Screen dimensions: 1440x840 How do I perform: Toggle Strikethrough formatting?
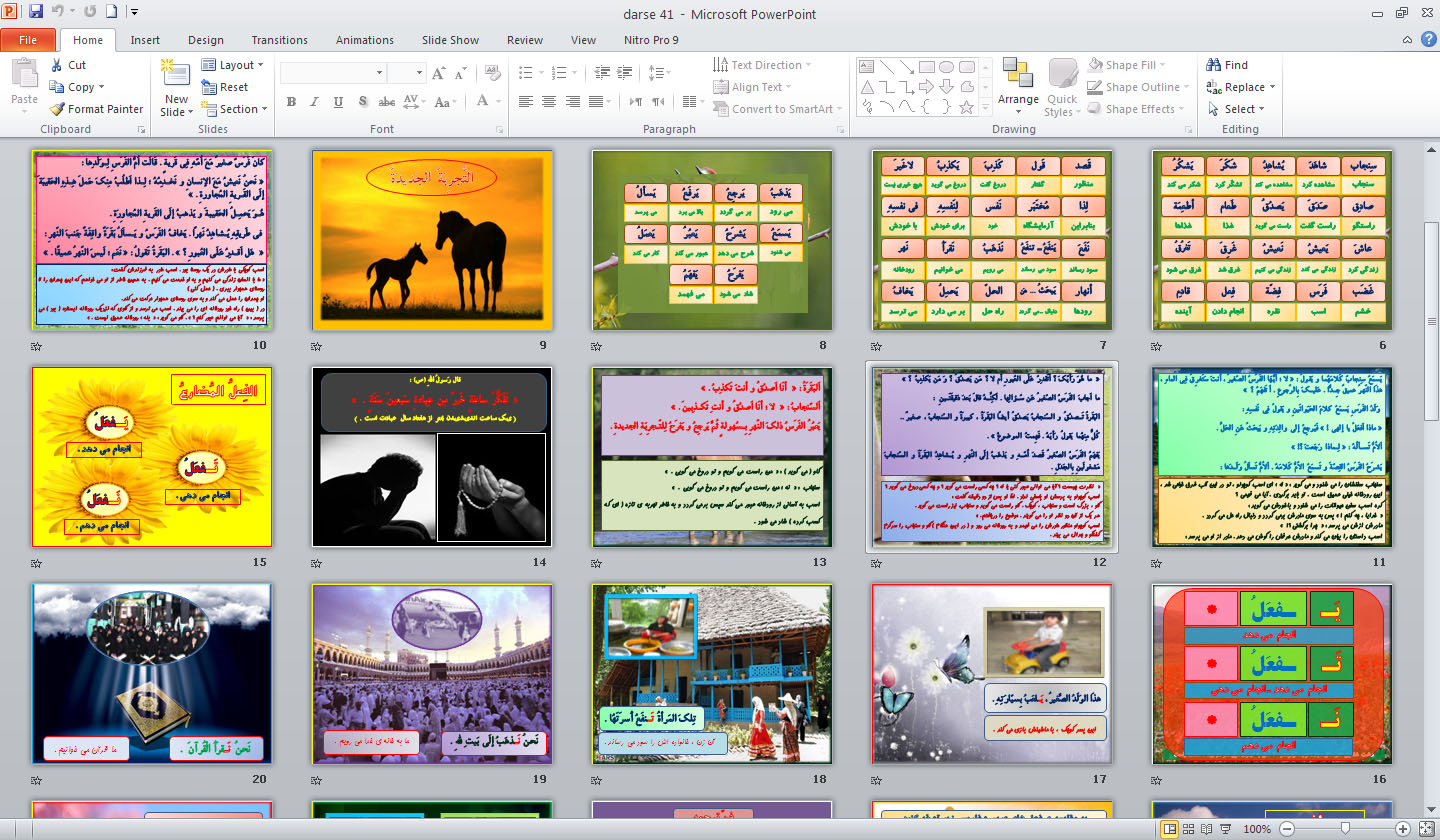[x=385, y=101]
